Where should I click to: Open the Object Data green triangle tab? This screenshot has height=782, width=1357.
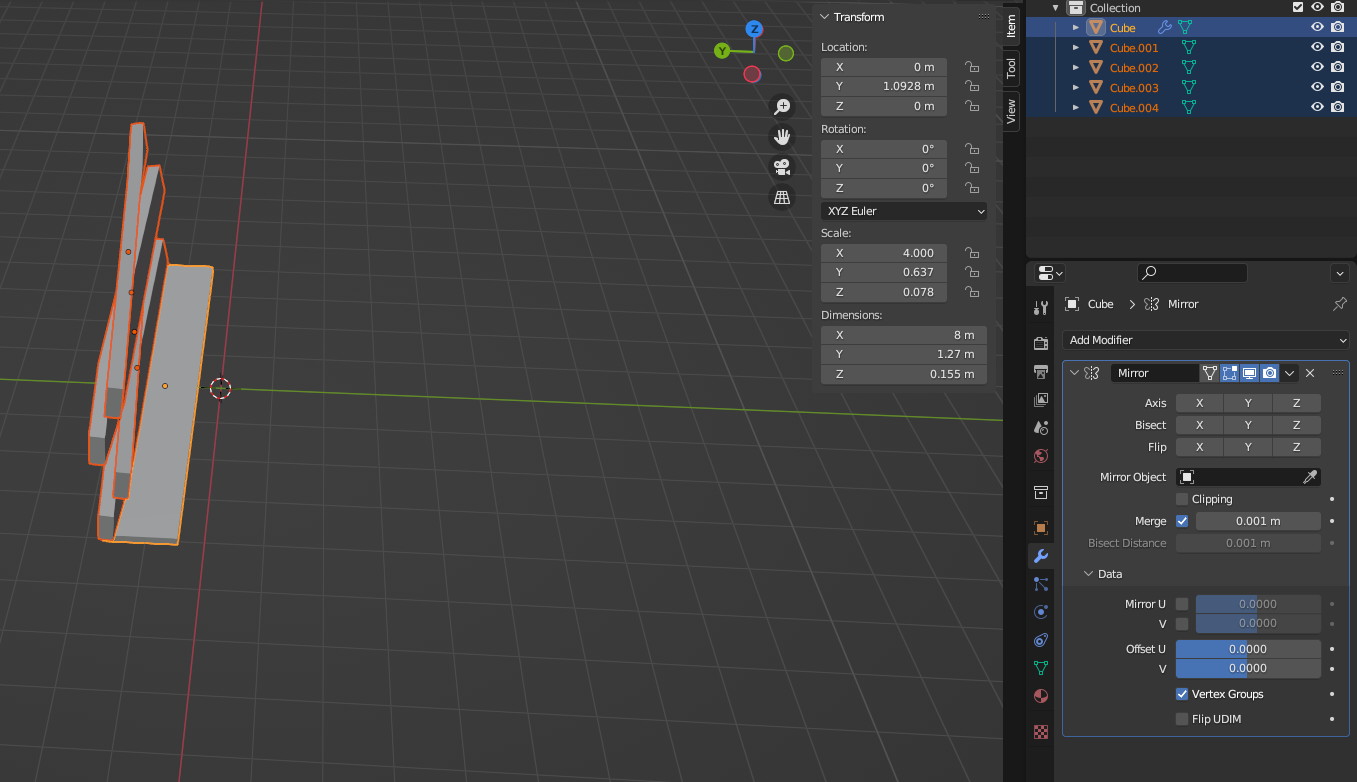(1041, 668)
